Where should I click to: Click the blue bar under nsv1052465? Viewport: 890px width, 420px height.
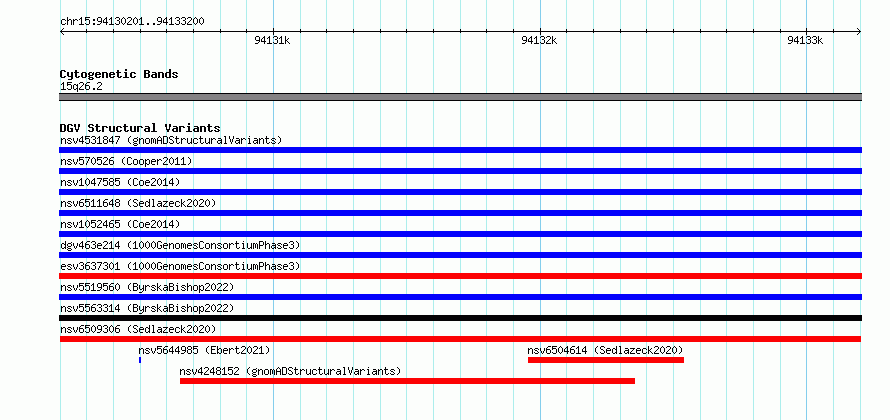click(460, 234)
